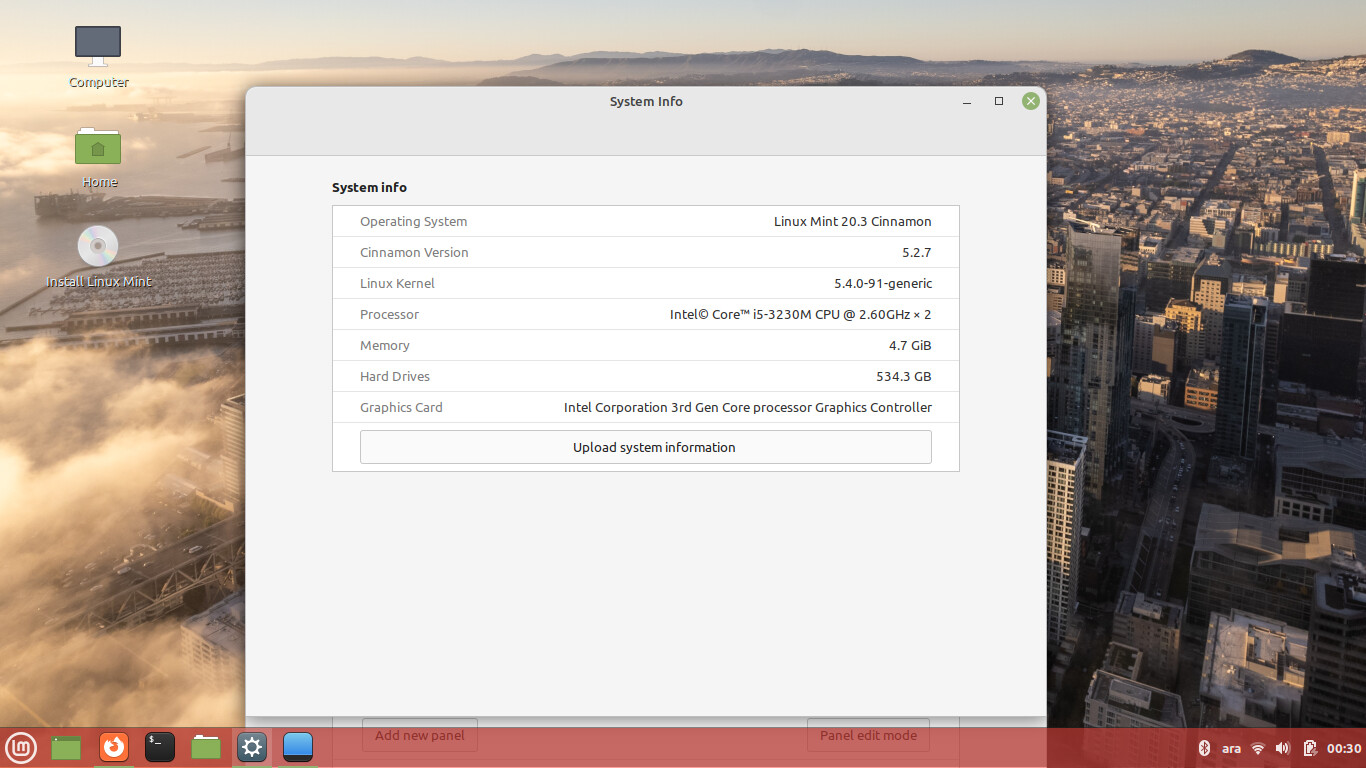Launch Firefox from the panel

(114, 747)
